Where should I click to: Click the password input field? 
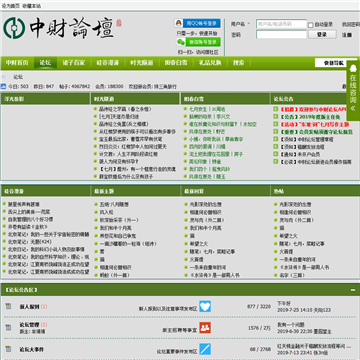coord(281,34)
